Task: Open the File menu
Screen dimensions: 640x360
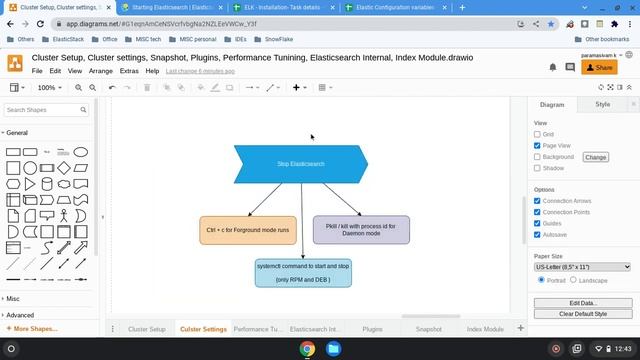Action: [x=37, y=71]
